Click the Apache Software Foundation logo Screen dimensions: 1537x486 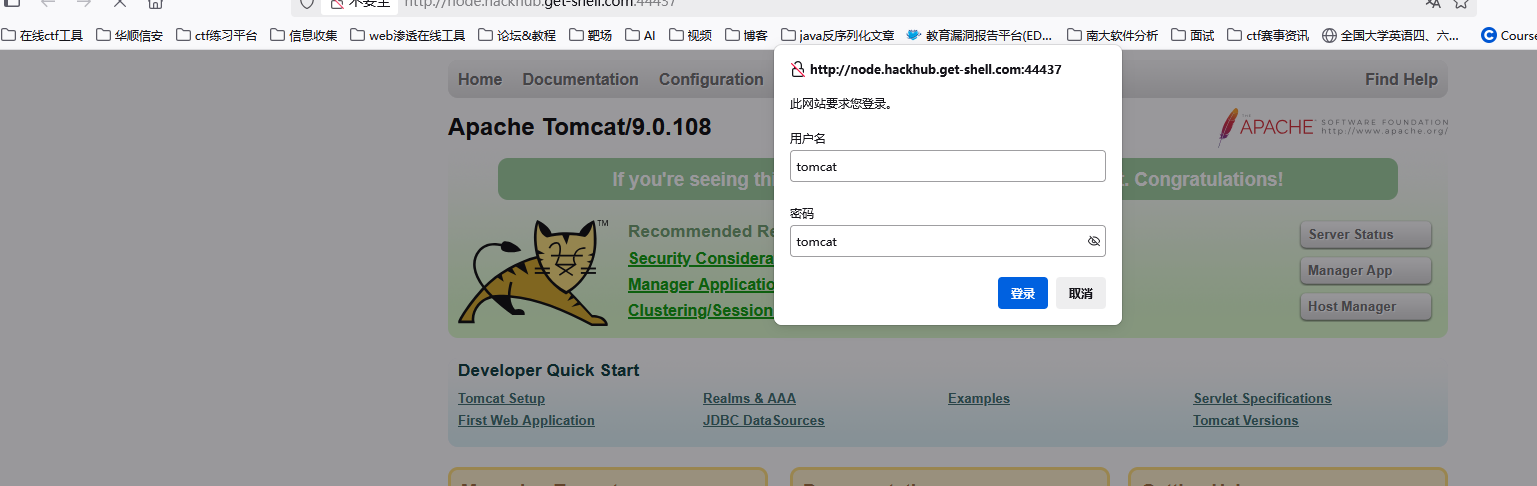pyautogui.click(x=1333, y=127)
